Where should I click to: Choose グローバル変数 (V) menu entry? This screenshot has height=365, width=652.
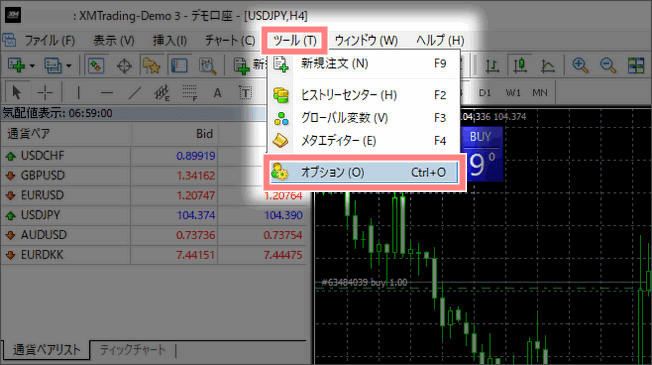pos(363,118)
